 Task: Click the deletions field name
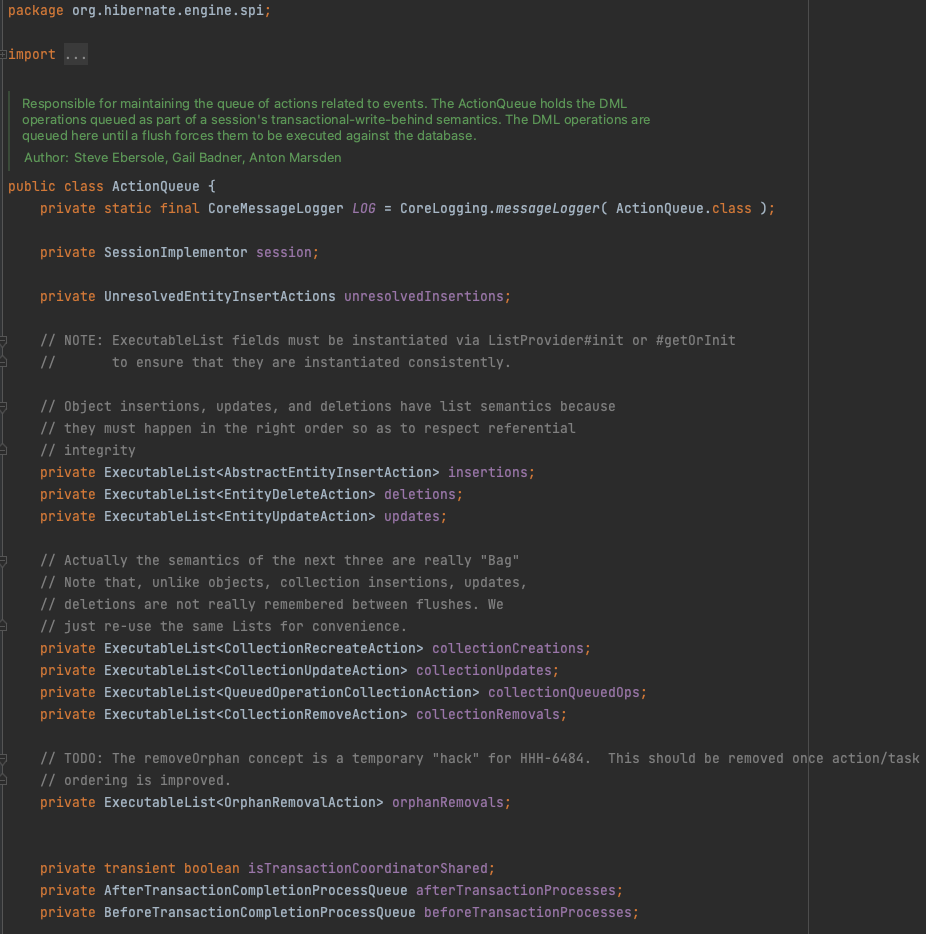[x=419, y=494]
